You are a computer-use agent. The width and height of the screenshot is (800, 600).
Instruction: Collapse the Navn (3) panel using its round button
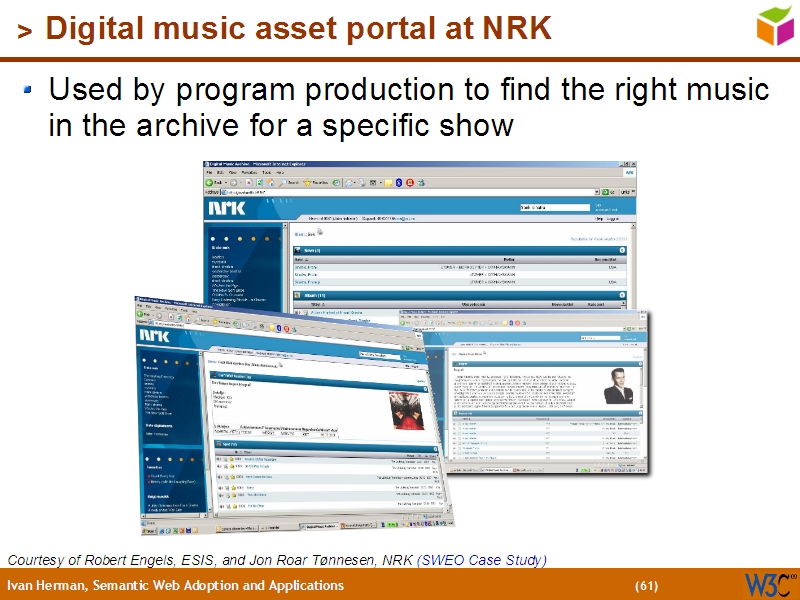coord(623,249)
